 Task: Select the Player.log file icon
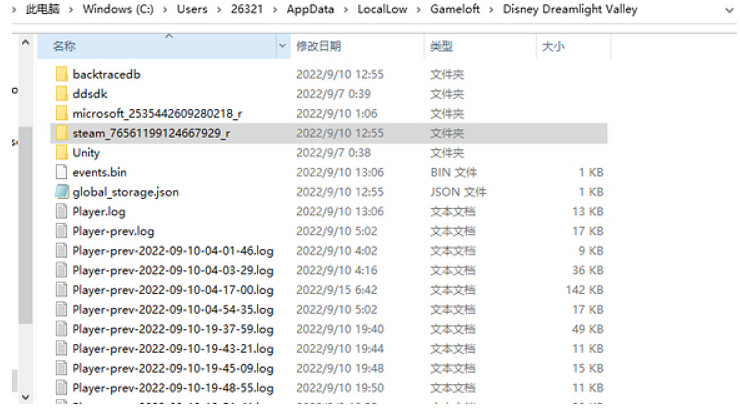pos(61,211)
